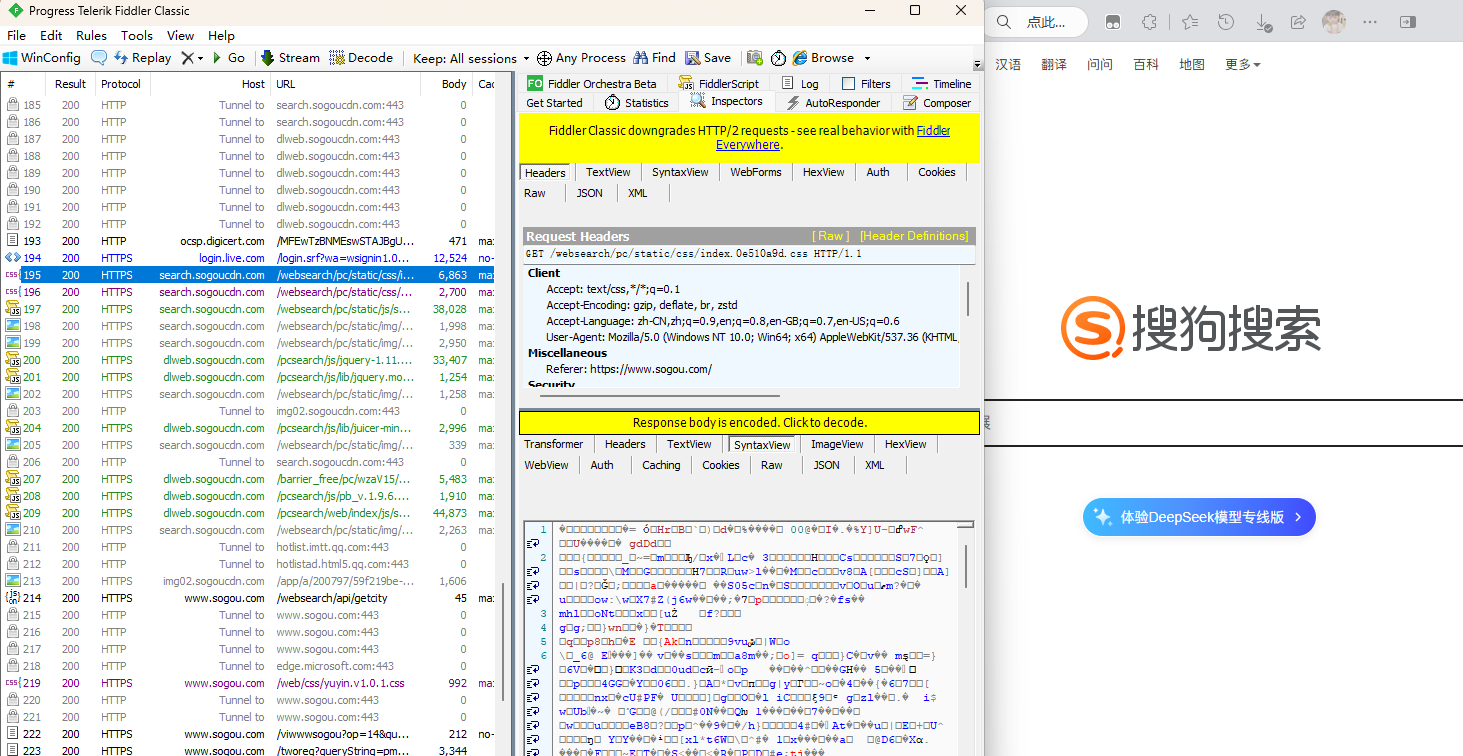This screenshot has width=1463, height=756.
Task: Open the Timeline tab
Action: pos(942,84)
